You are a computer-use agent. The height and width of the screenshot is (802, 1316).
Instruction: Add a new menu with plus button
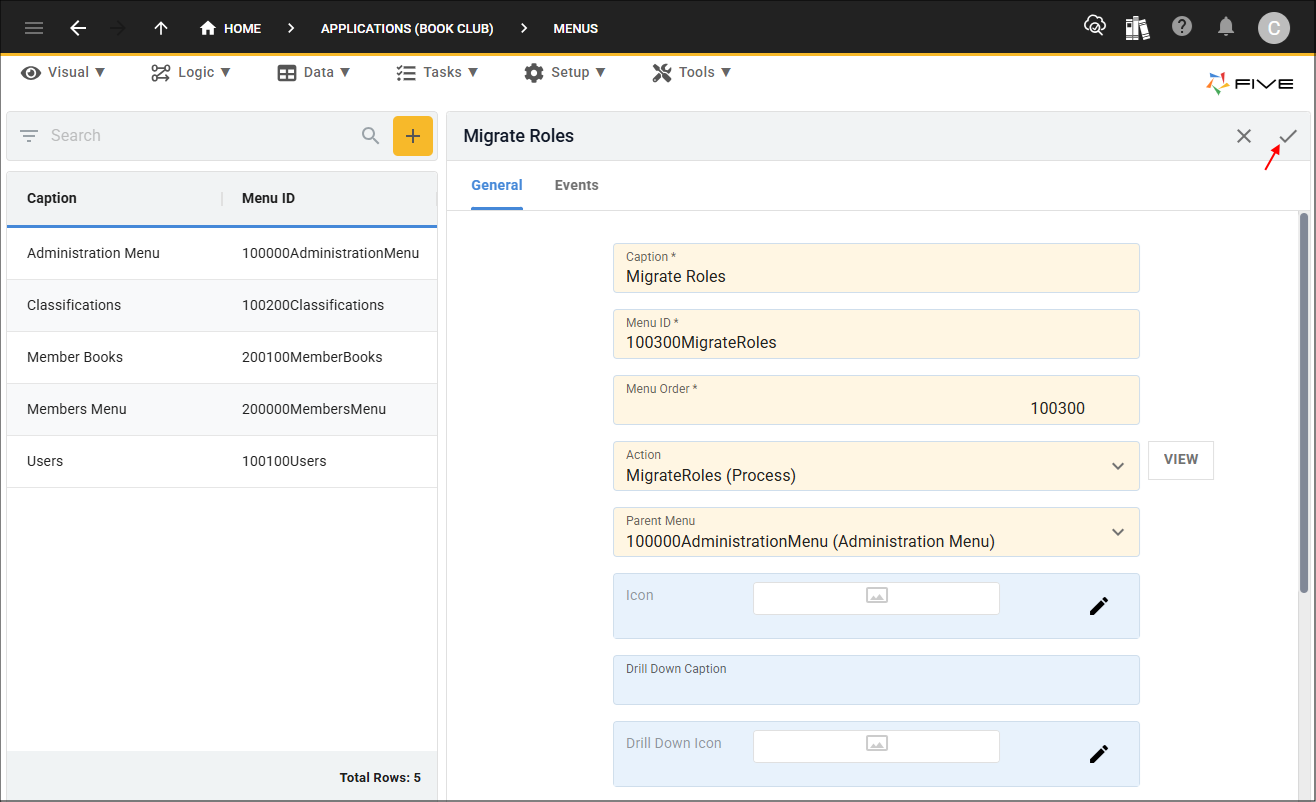coord(413,136)
